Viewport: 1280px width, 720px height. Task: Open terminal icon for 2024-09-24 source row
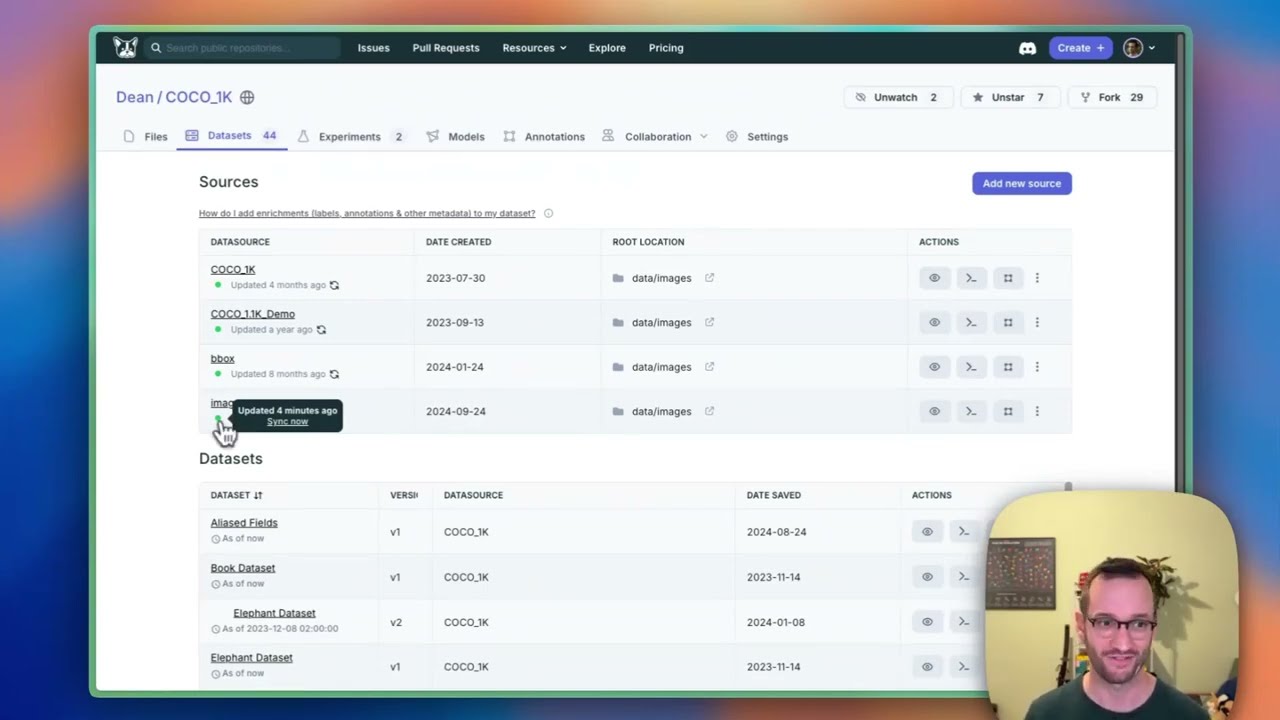point(971,411)
